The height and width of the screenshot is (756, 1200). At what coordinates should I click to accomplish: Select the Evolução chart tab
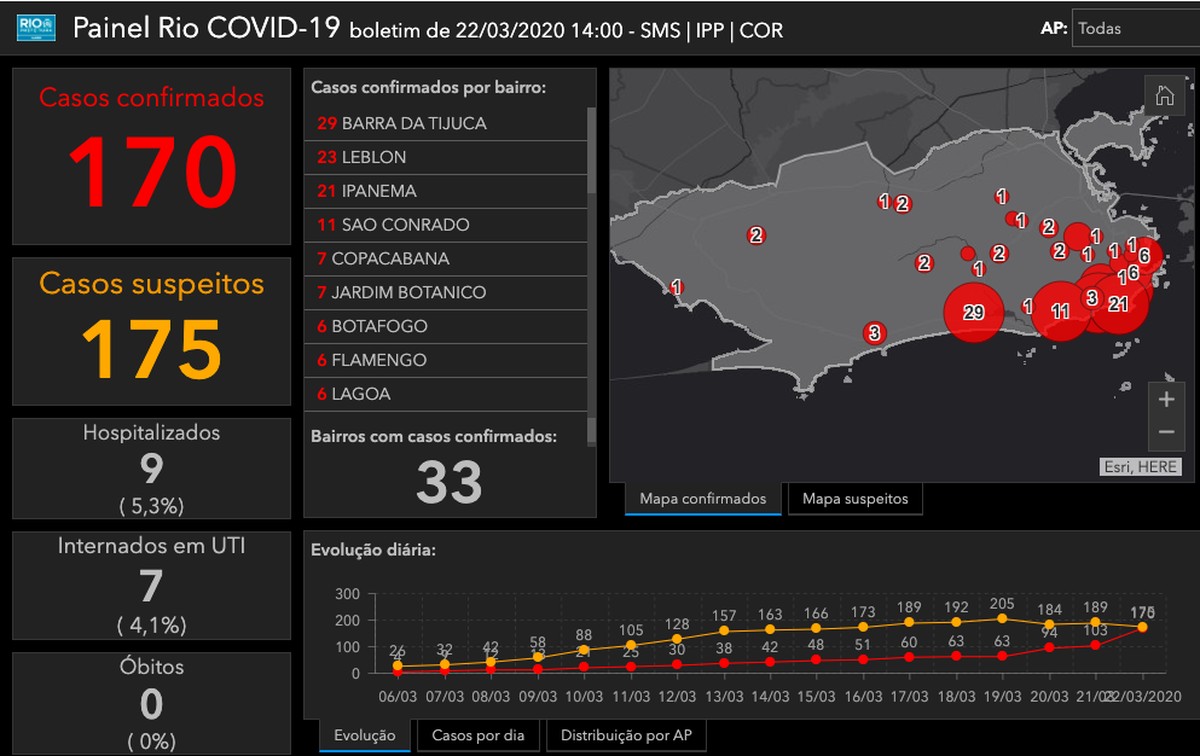[x=364, y=736]
